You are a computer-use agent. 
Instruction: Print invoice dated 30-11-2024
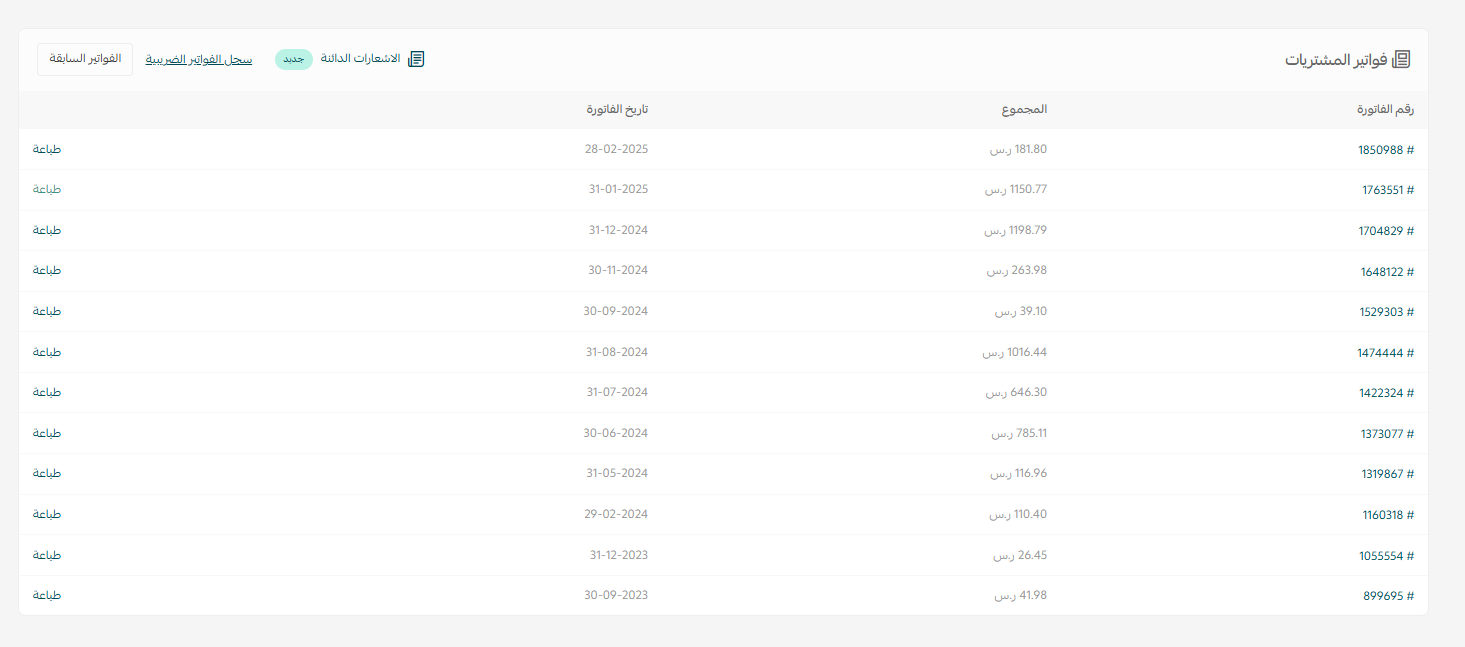pos(47,270)
